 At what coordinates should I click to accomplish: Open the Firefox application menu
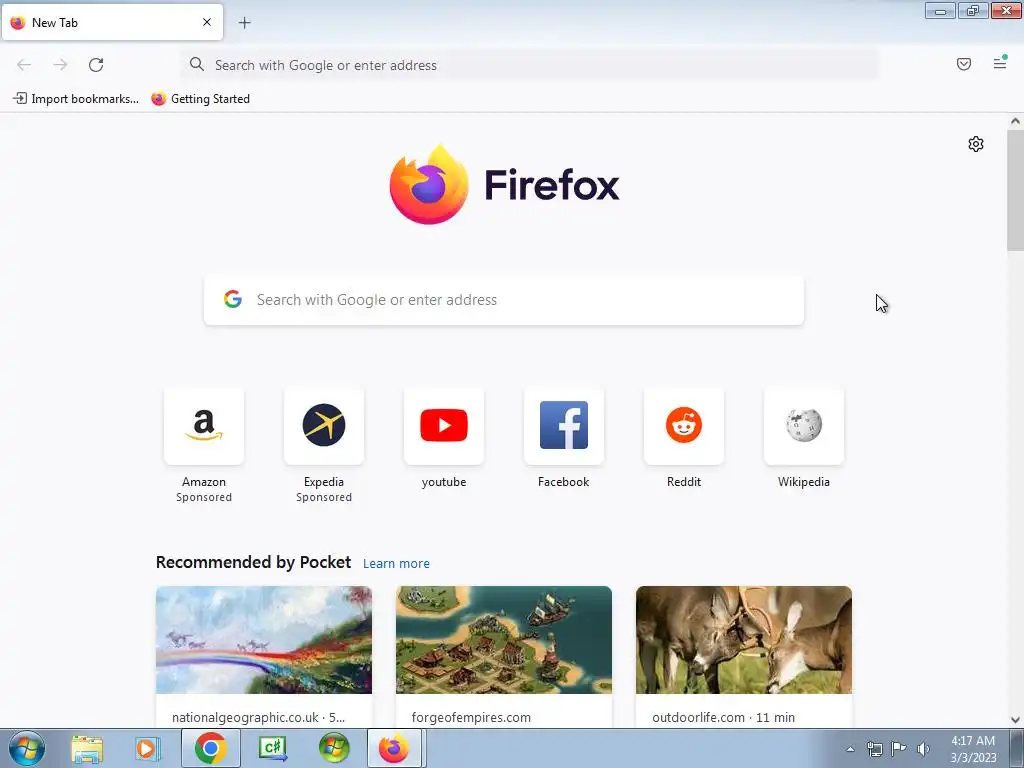click(x=1000, y=63)
